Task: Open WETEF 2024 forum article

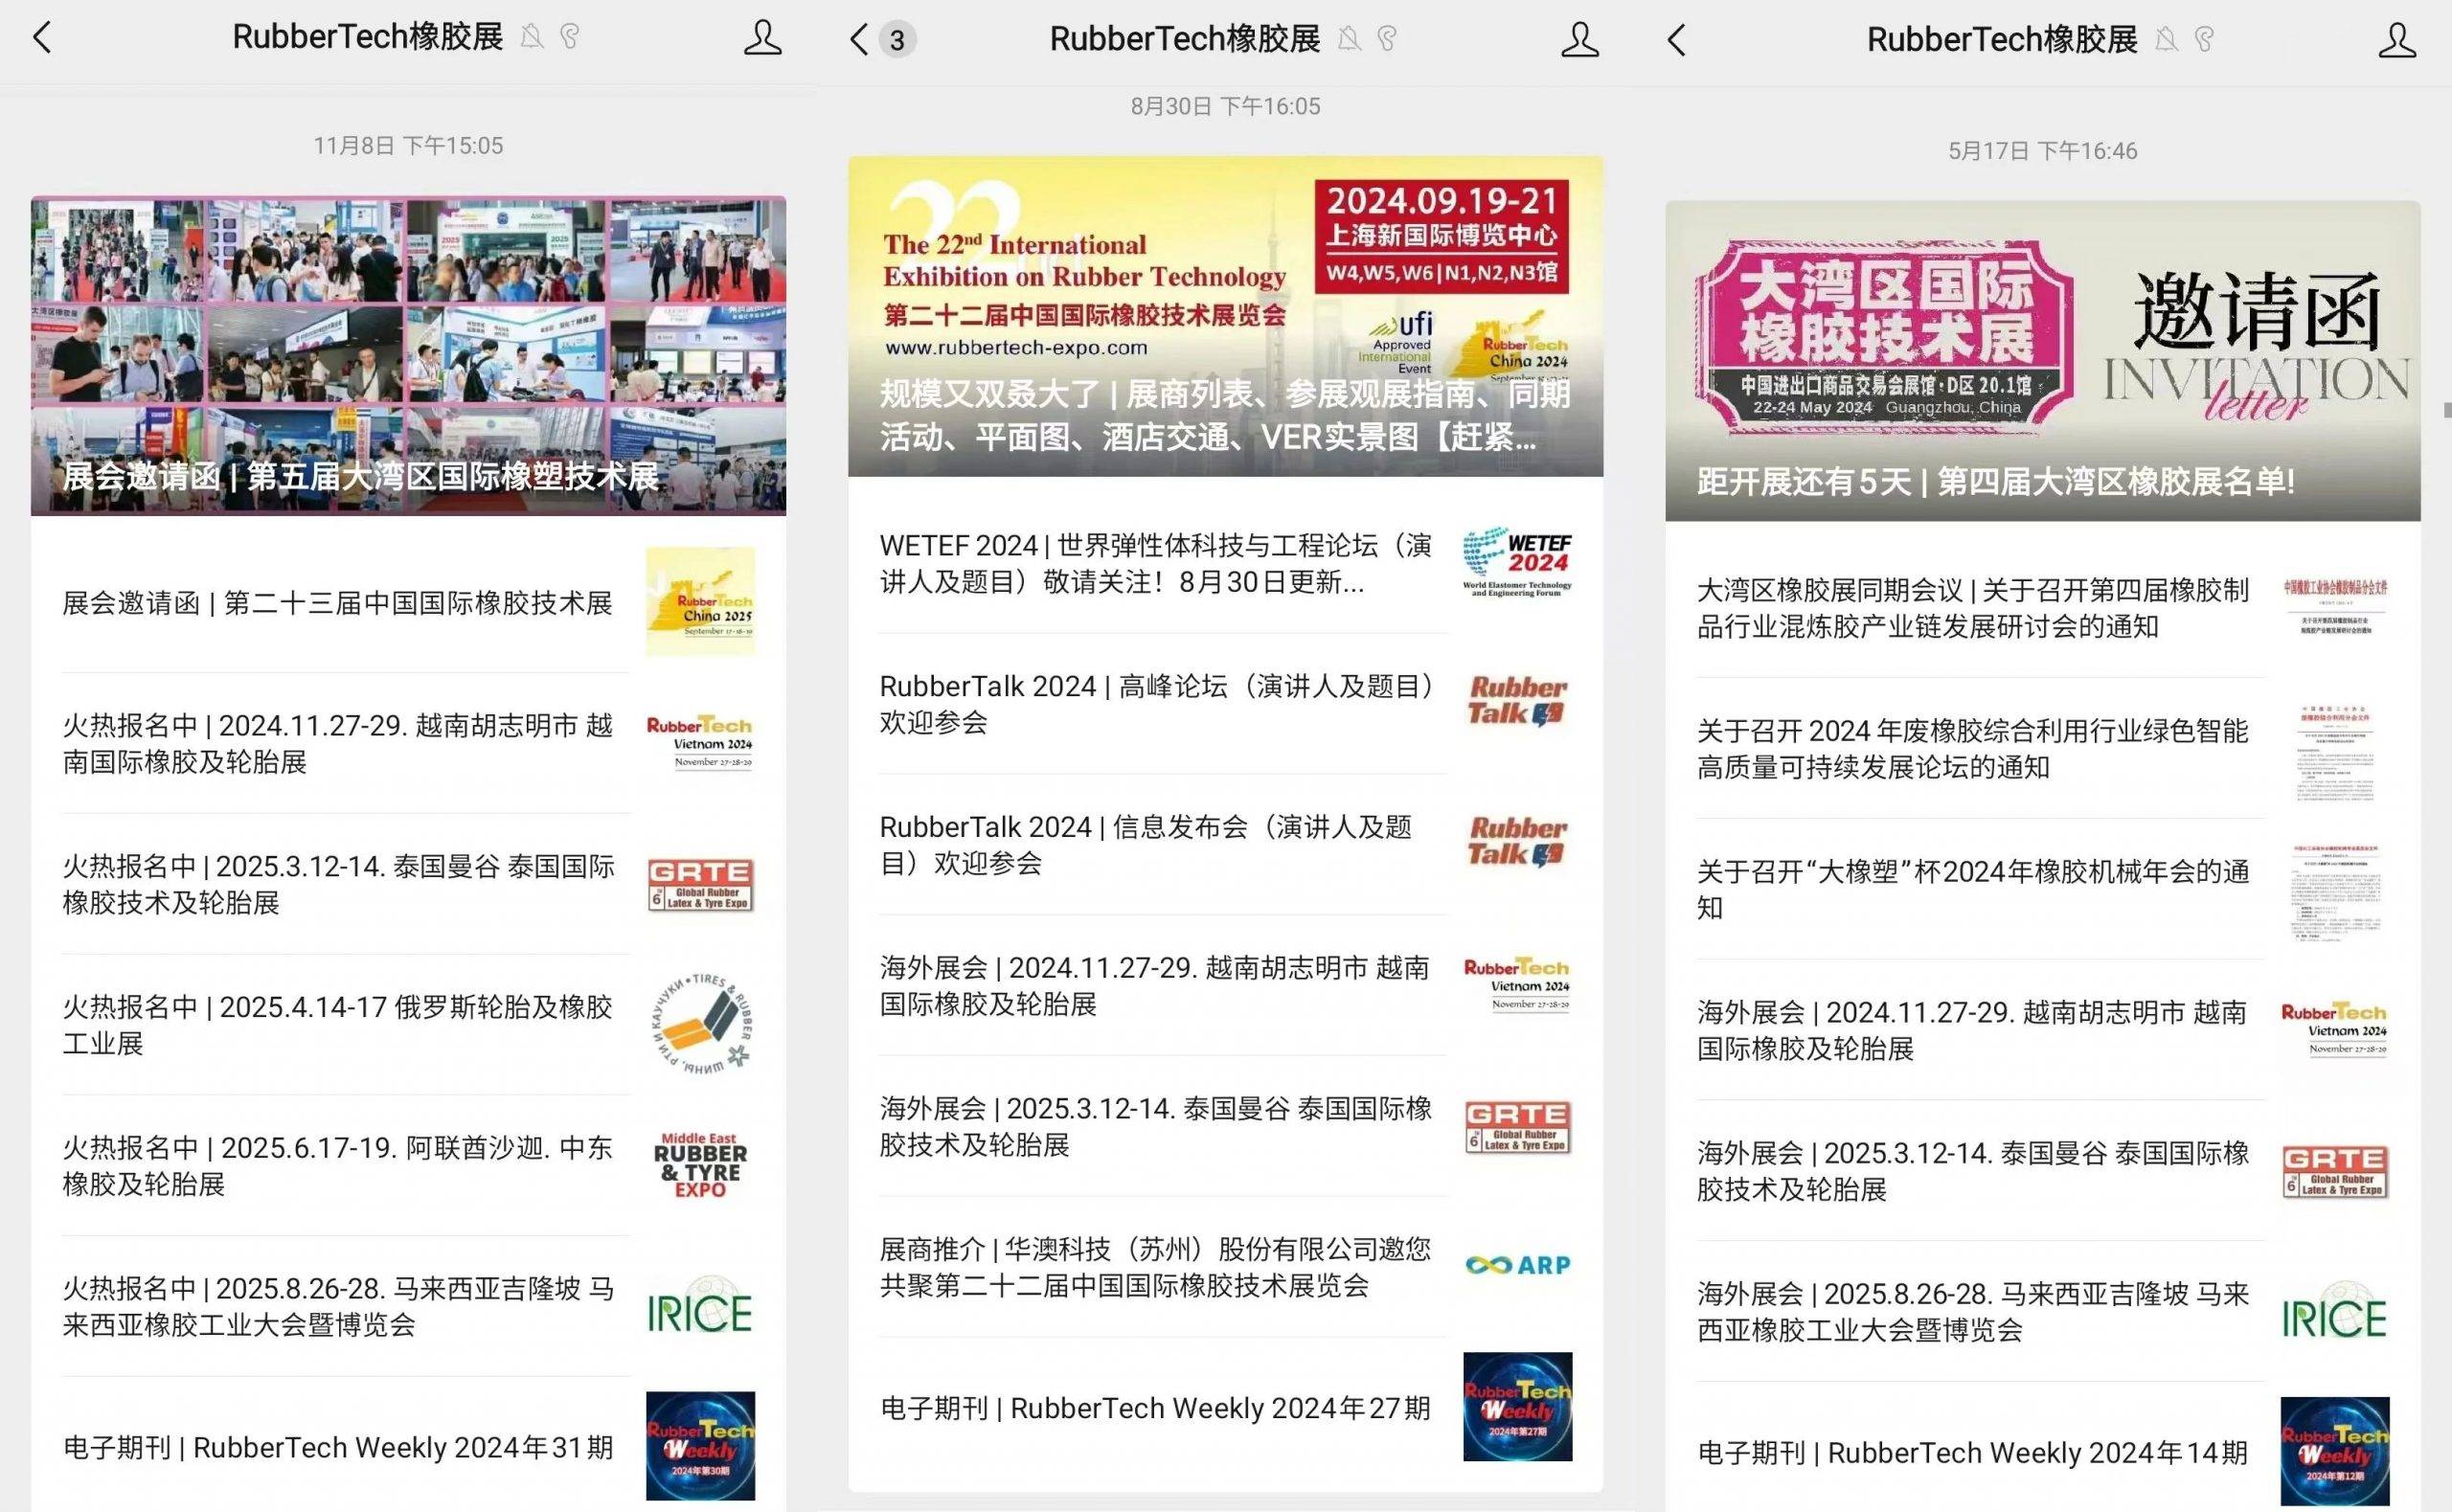Action: coord(1155,563)
